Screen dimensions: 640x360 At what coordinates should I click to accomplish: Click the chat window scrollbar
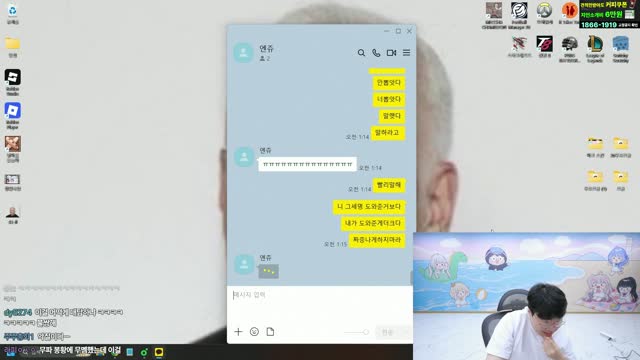pyautogui.click(x=411, y=278)
